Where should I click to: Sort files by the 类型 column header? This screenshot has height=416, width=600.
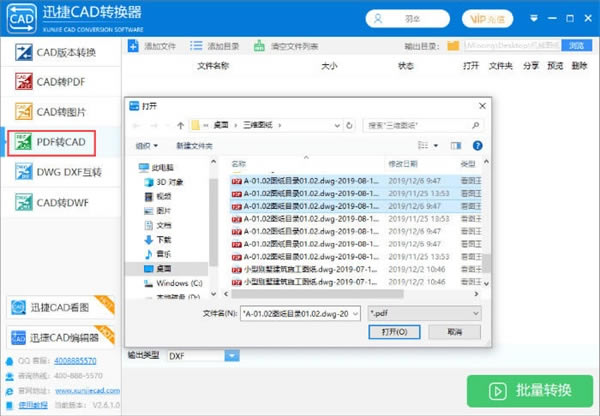point(470,164)
